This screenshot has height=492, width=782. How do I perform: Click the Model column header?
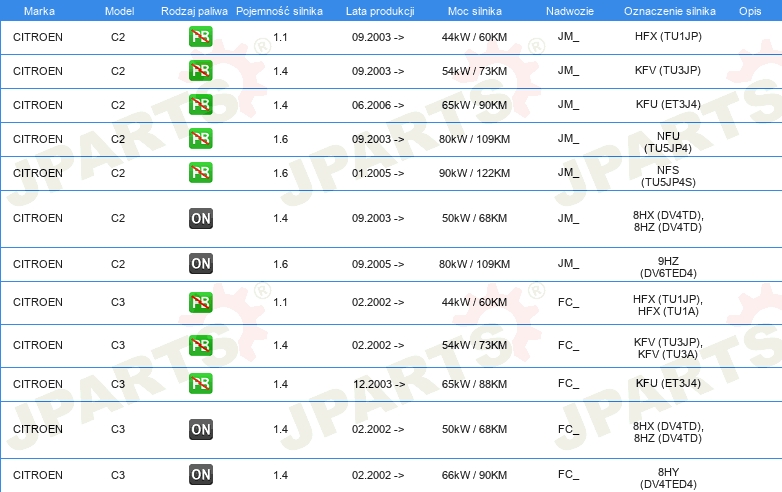(119, 11)
